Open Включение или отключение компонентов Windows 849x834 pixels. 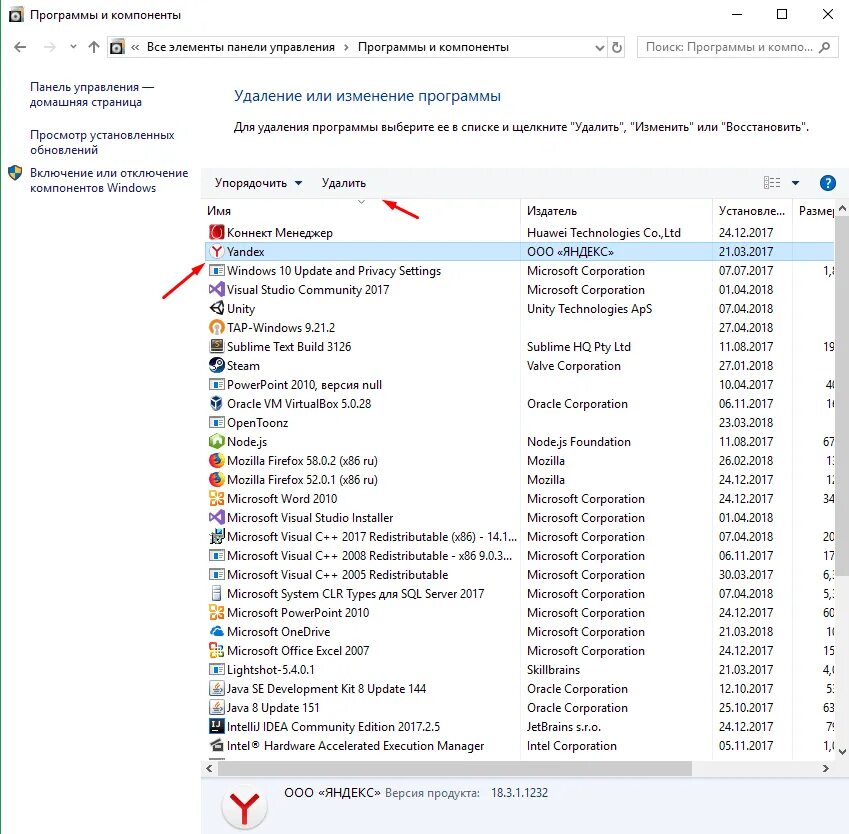109,180
